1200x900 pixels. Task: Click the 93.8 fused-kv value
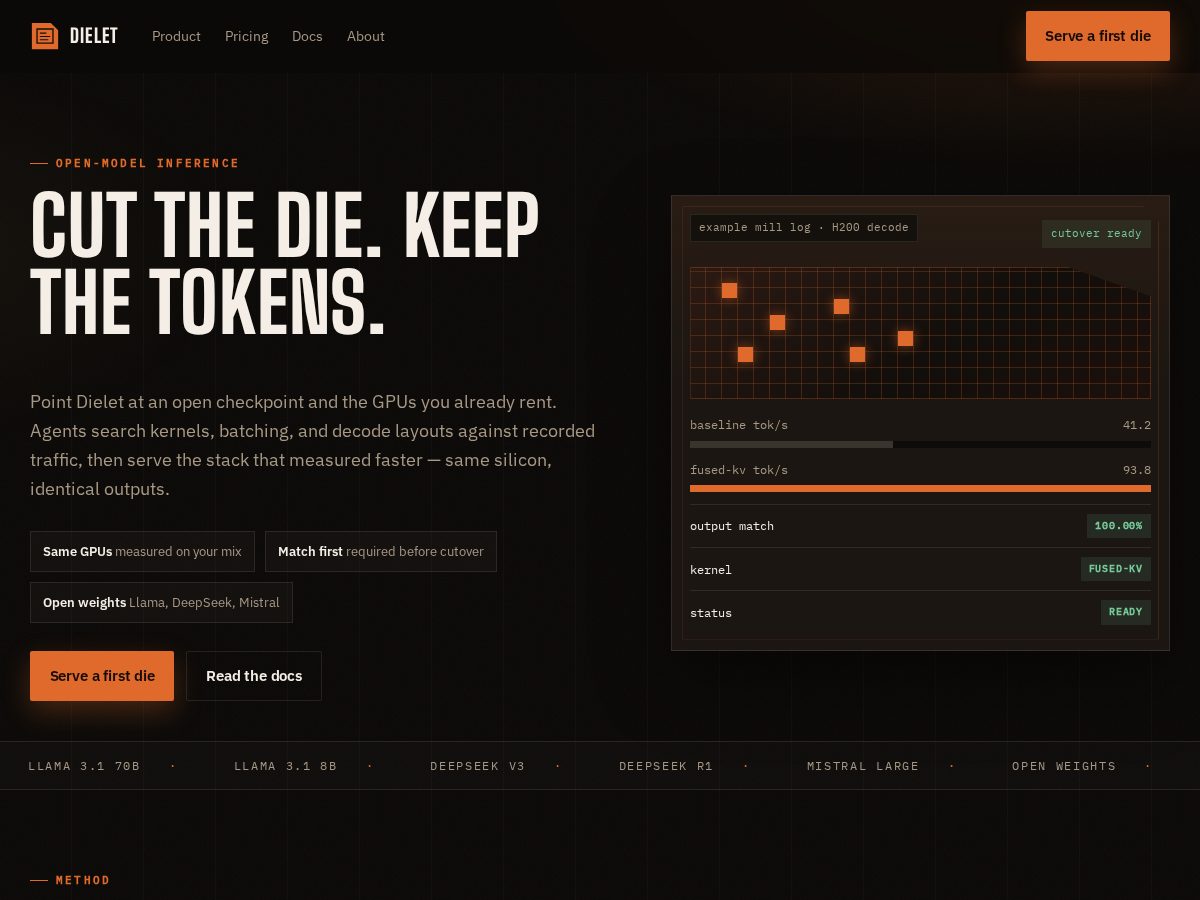pos(1137,470)
